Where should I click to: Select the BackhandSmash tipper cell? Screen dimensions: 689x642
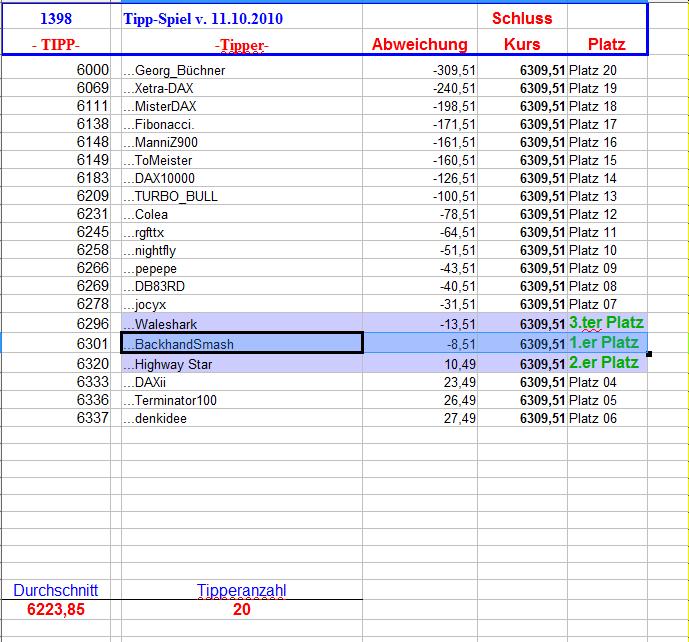242,343
